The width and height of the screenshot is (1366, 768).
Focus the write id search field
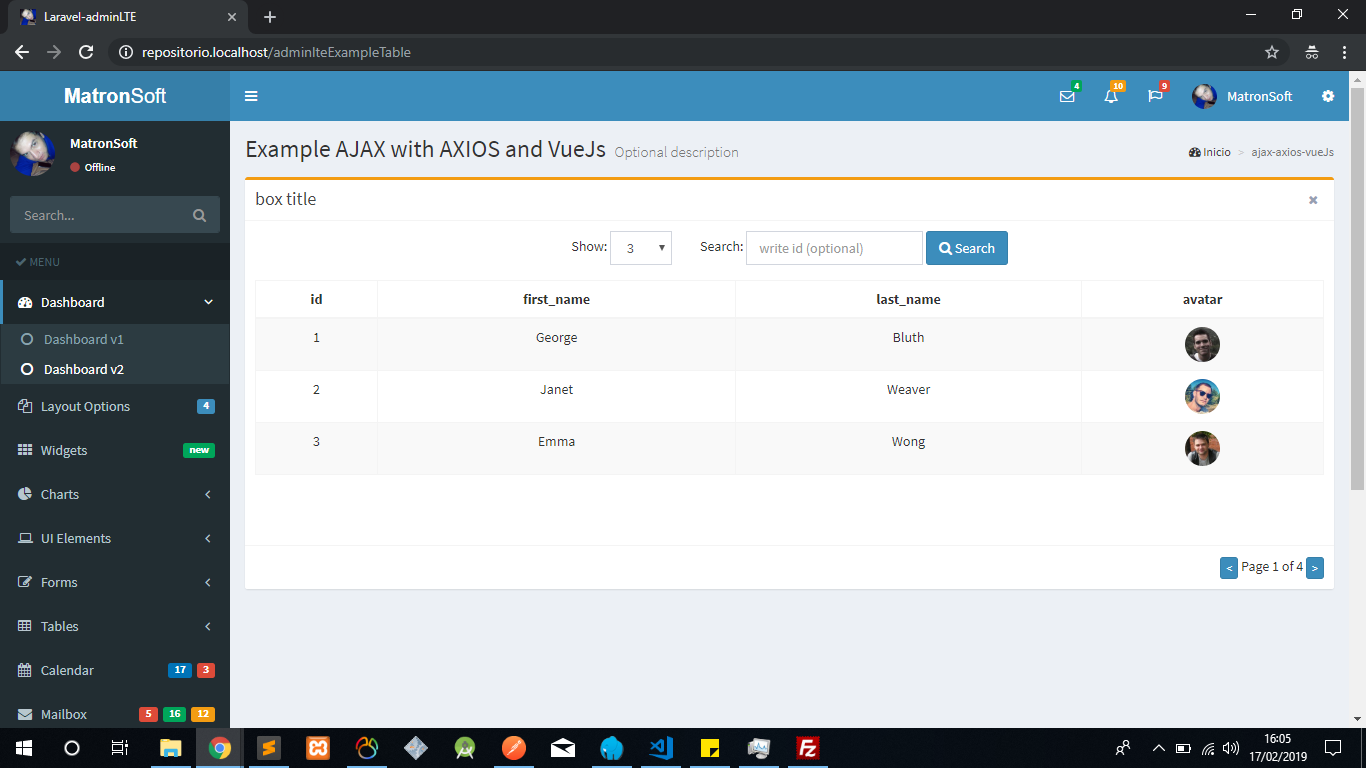pos(834,248)
